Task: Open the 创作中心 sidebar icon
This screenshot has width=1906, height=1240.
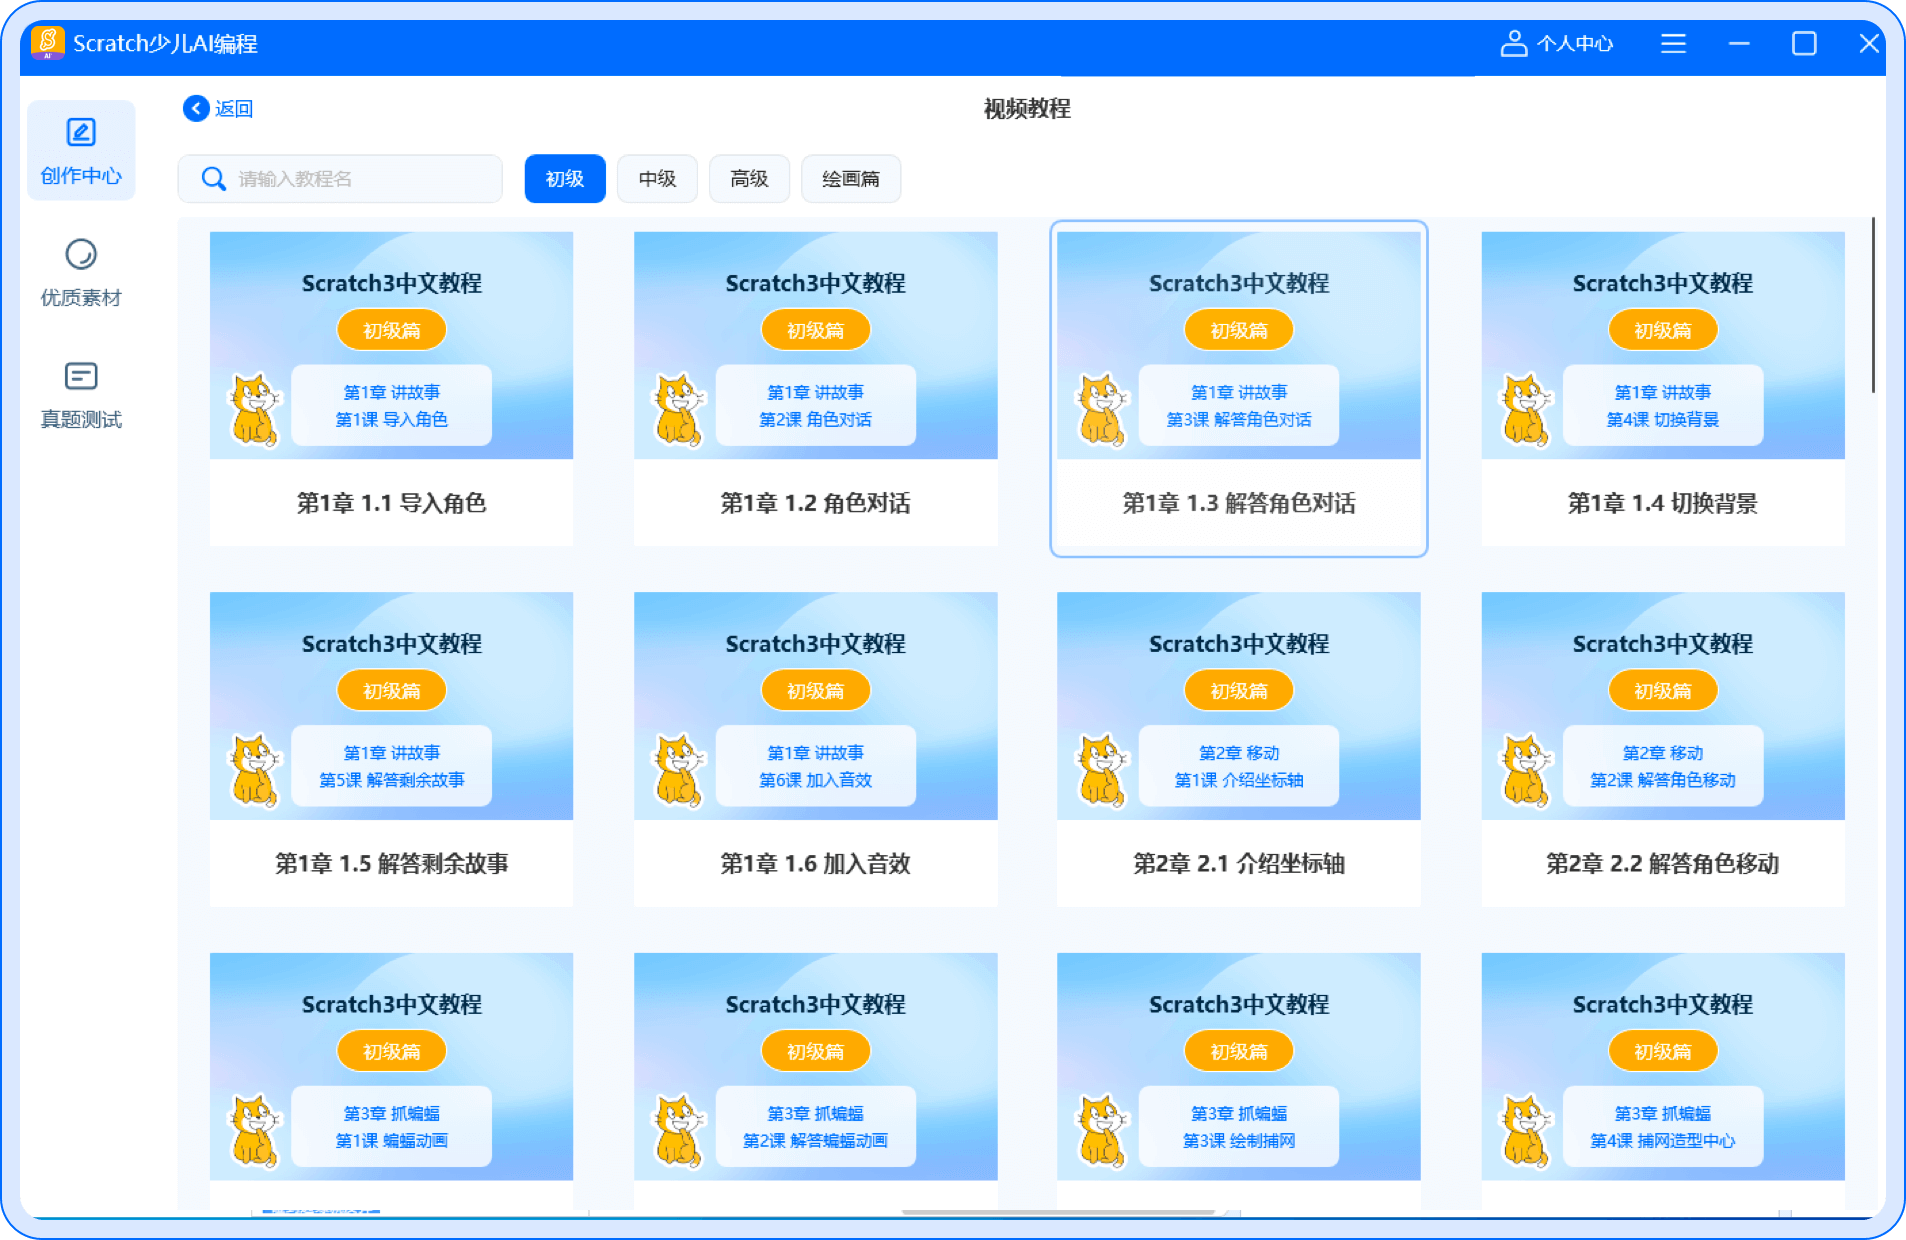Action: pyautogui.click(x=81, y=133)
